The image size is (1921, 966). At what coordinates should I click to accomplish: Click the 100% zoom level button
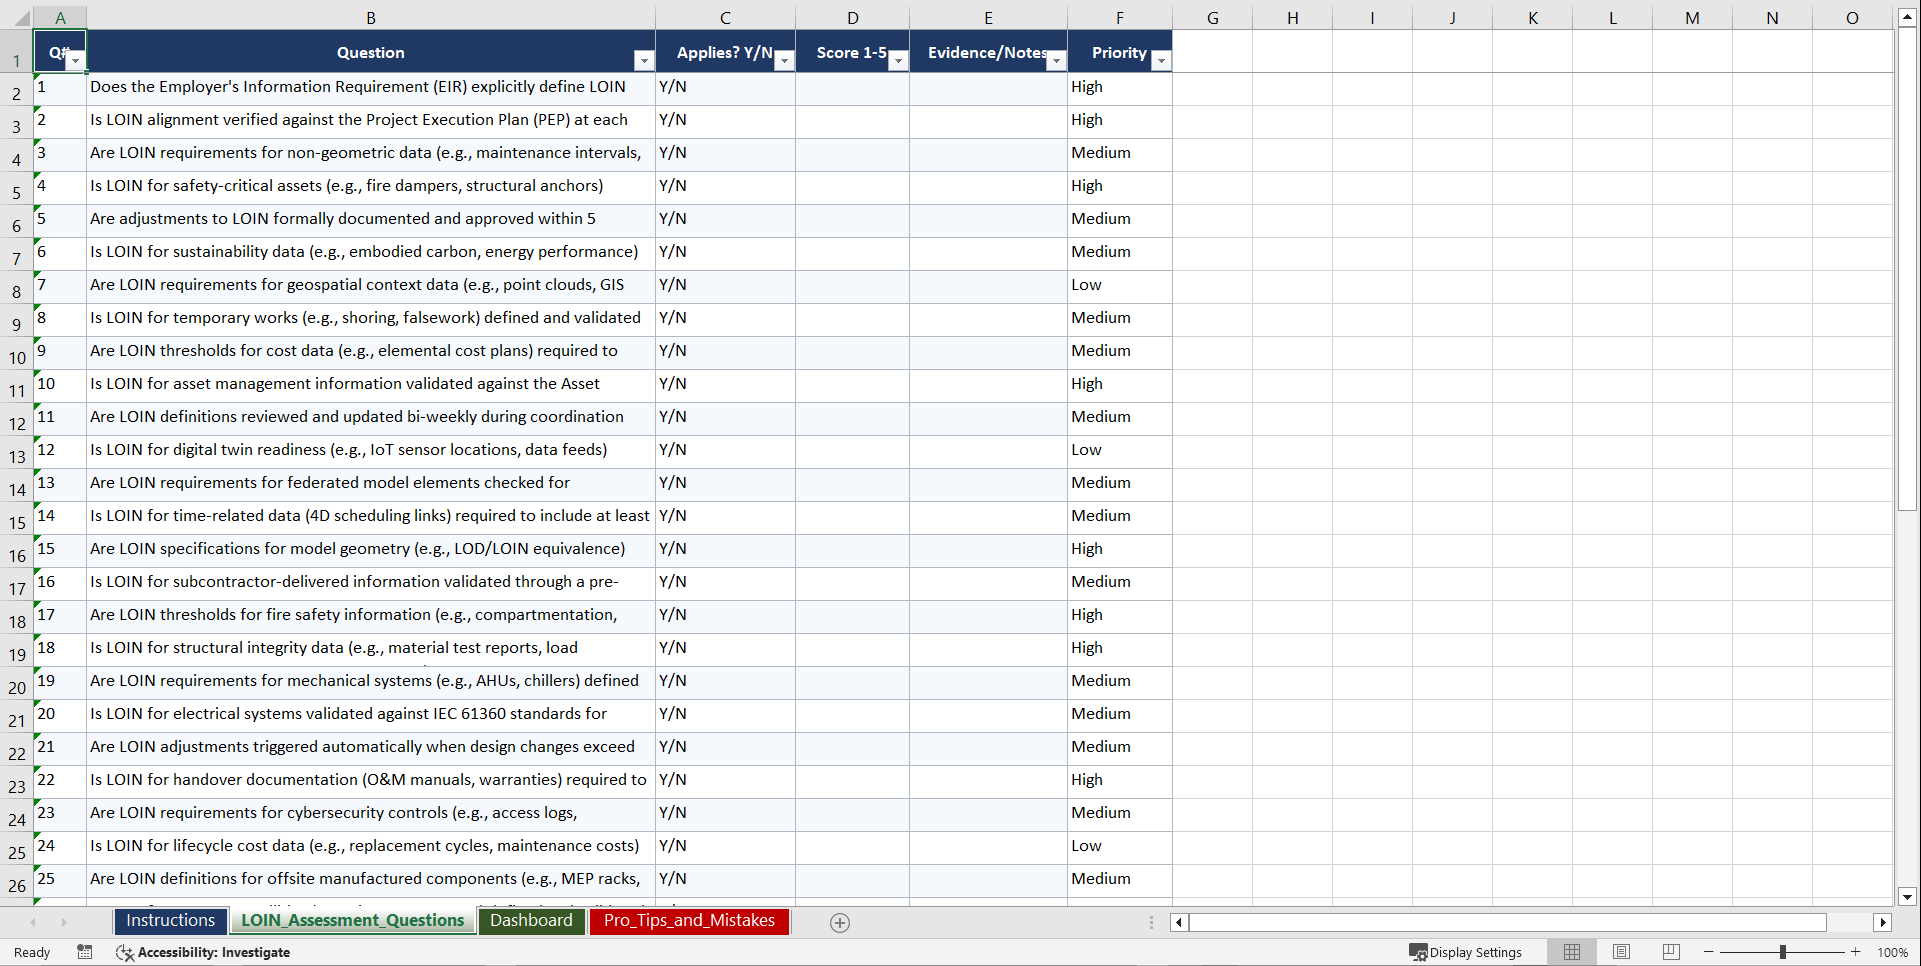tap(1892, 952)
